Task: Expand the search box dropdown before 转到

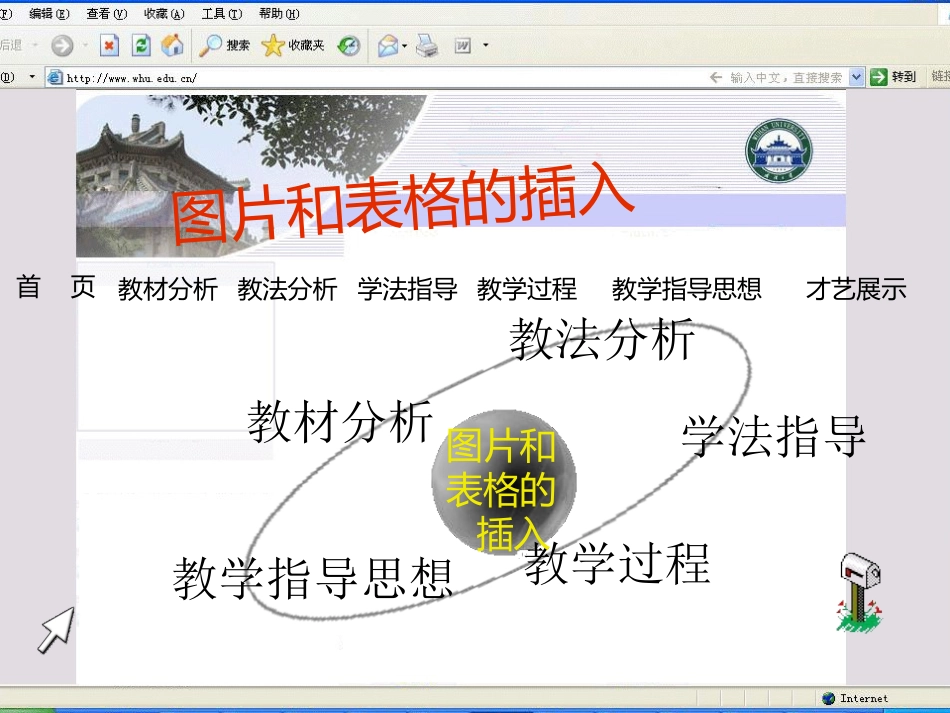Action: point(856,77)
